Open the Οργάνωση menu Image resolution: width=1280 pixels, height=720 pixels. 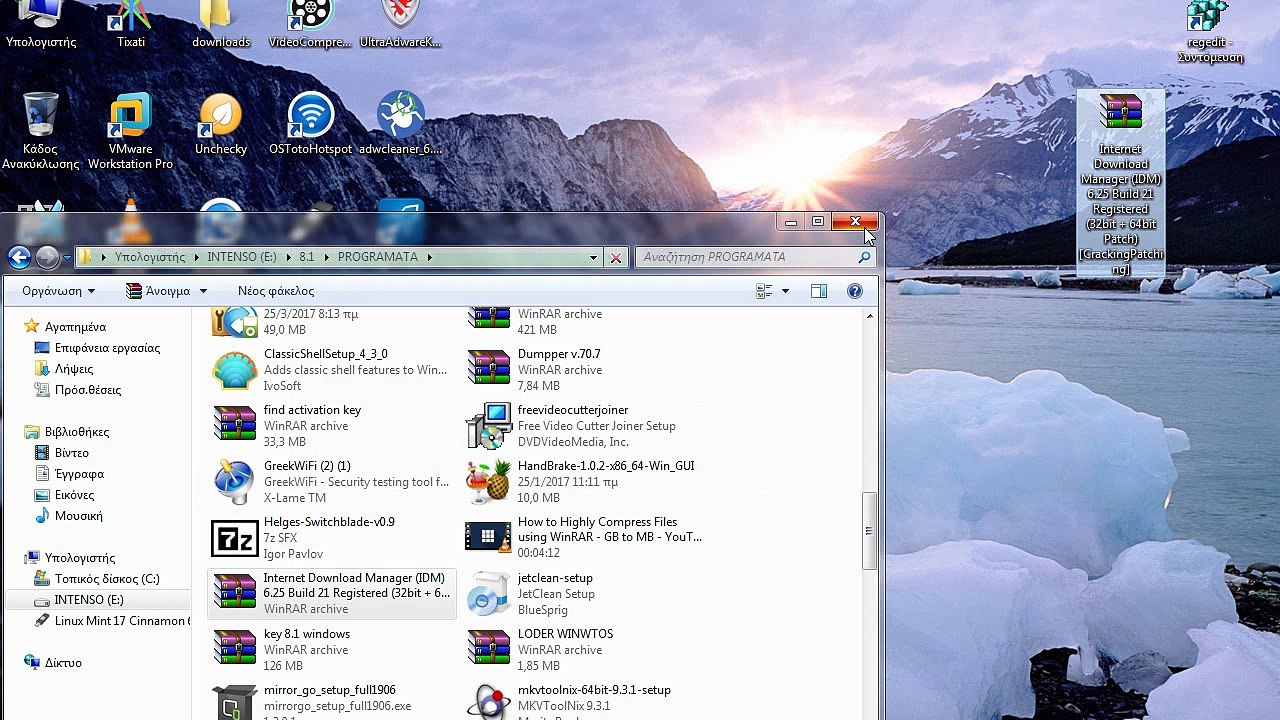tap(58, 291)
